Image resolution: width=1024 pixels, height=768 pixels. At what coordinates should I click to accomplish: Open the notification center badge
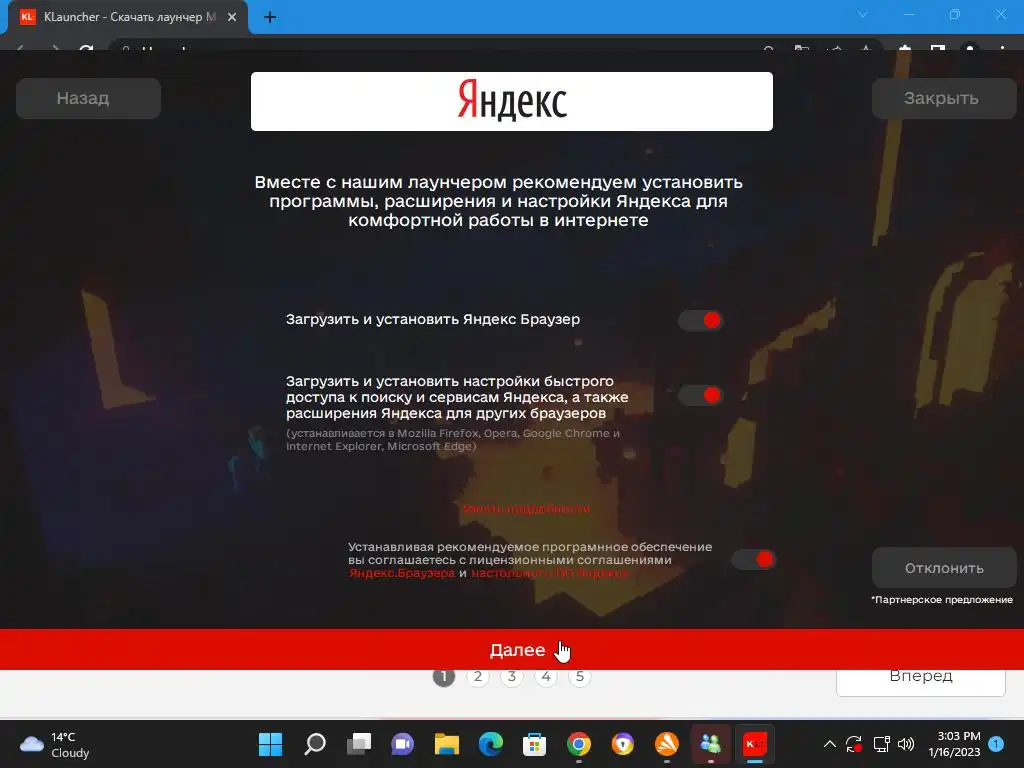pyautogui.click(x=996, y=744)
